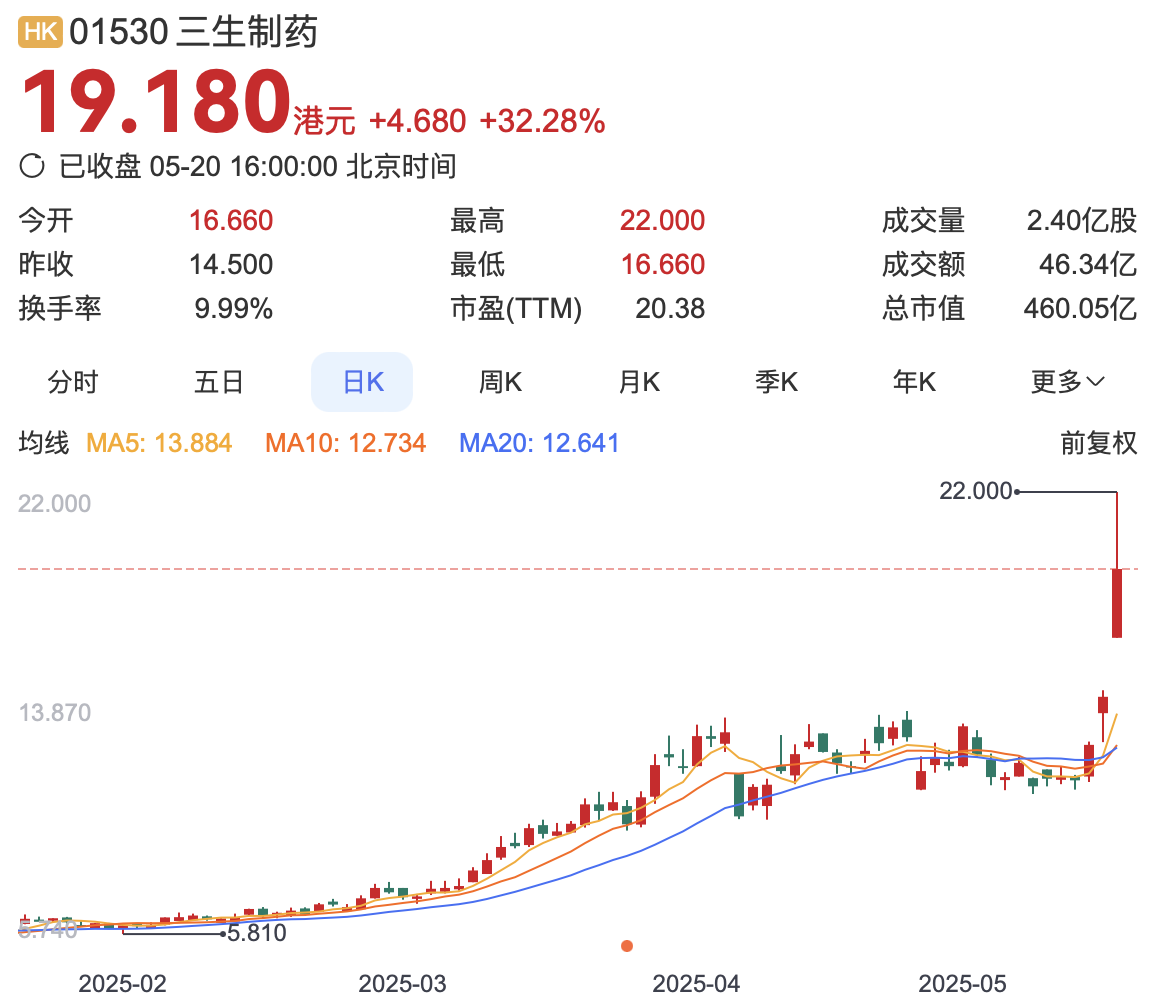The image size is (1156, 1004).
Task: Click the 2025-05 date axis label
Action: (962, 984)
